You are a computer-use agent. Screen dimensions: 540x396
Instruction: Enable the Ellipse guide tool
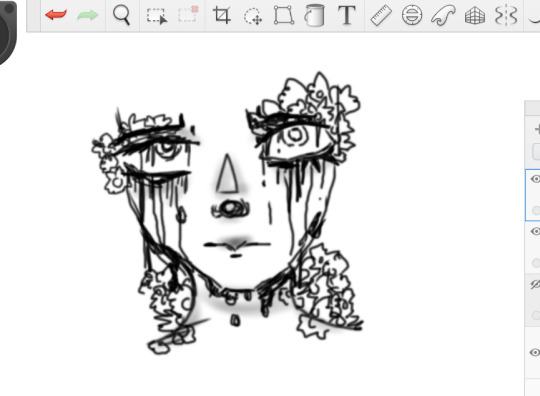point(412,15)
